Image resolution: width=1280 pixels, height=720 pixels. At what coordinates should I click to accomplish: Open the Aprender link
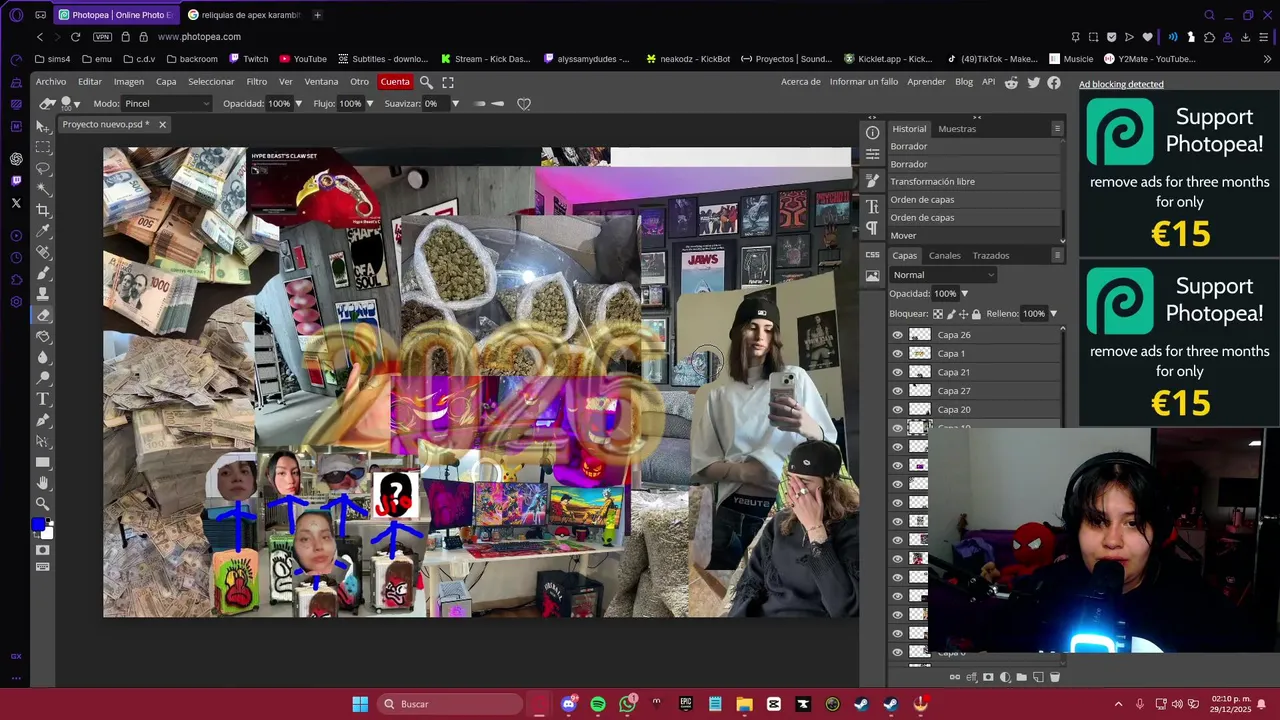926,82
